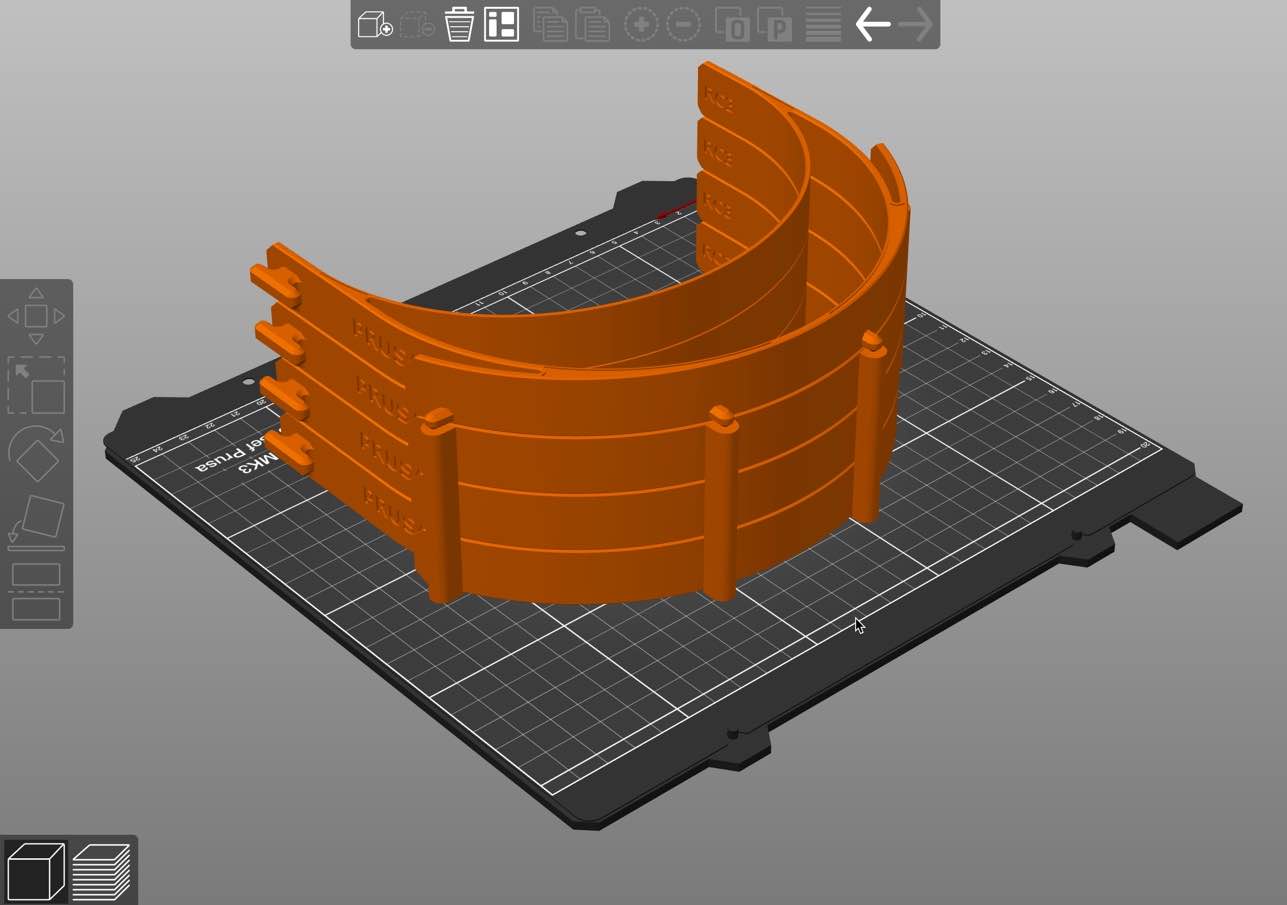Switch to the 3D editor view
This screenshot has height=905, width=1287.
tap(35, 871)
